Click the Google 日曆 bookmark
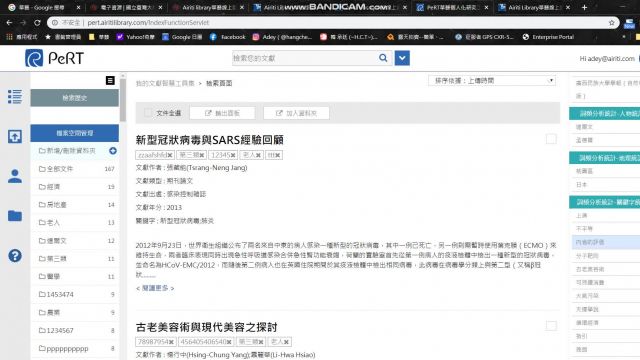 pyautogui.click(x=182, y=37)
